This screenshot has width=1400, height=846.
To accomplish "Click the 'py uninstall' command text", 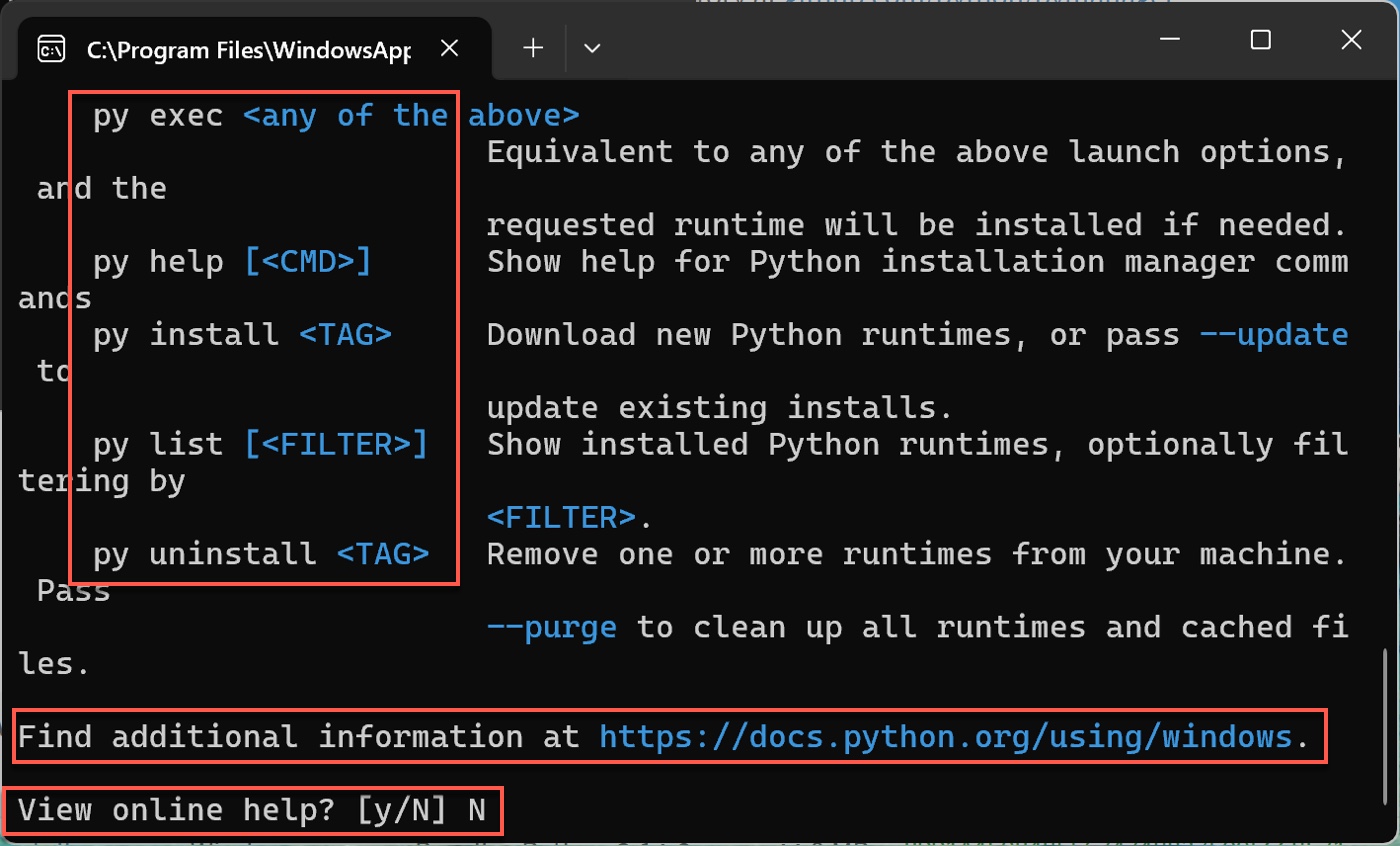I will coord(205,554).
